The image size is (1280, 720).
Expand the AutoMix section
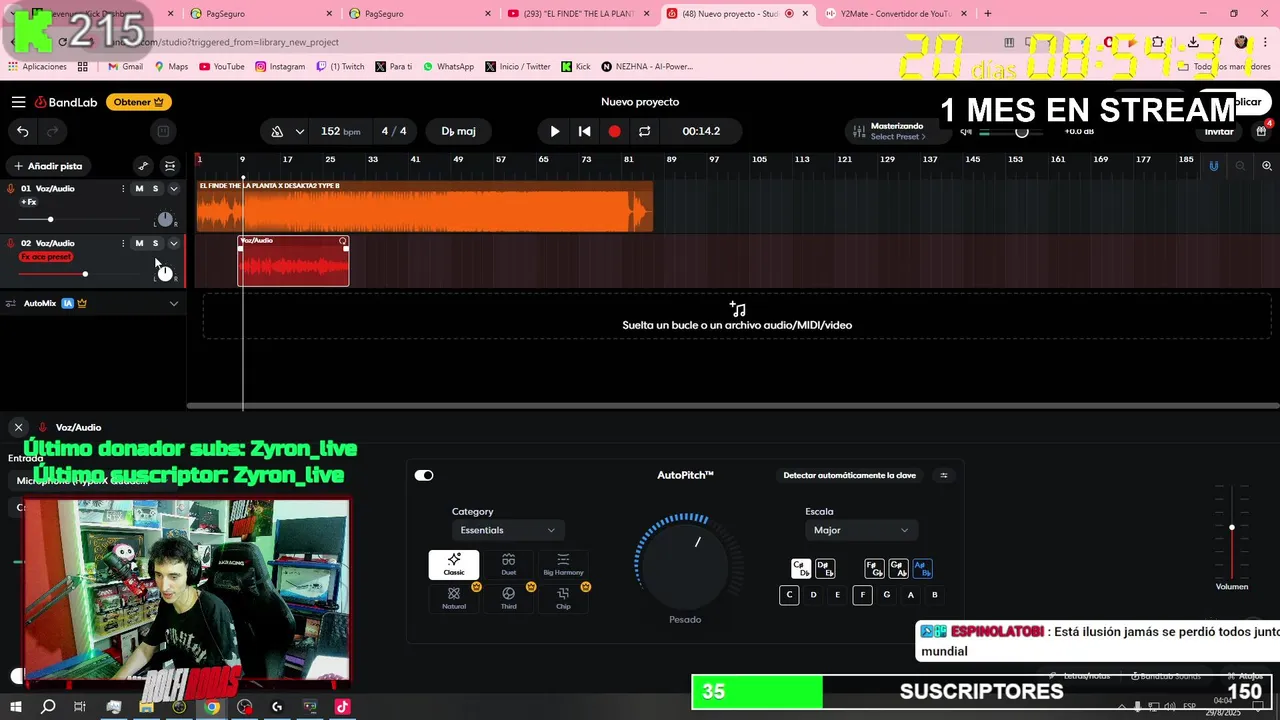point(174,303)
